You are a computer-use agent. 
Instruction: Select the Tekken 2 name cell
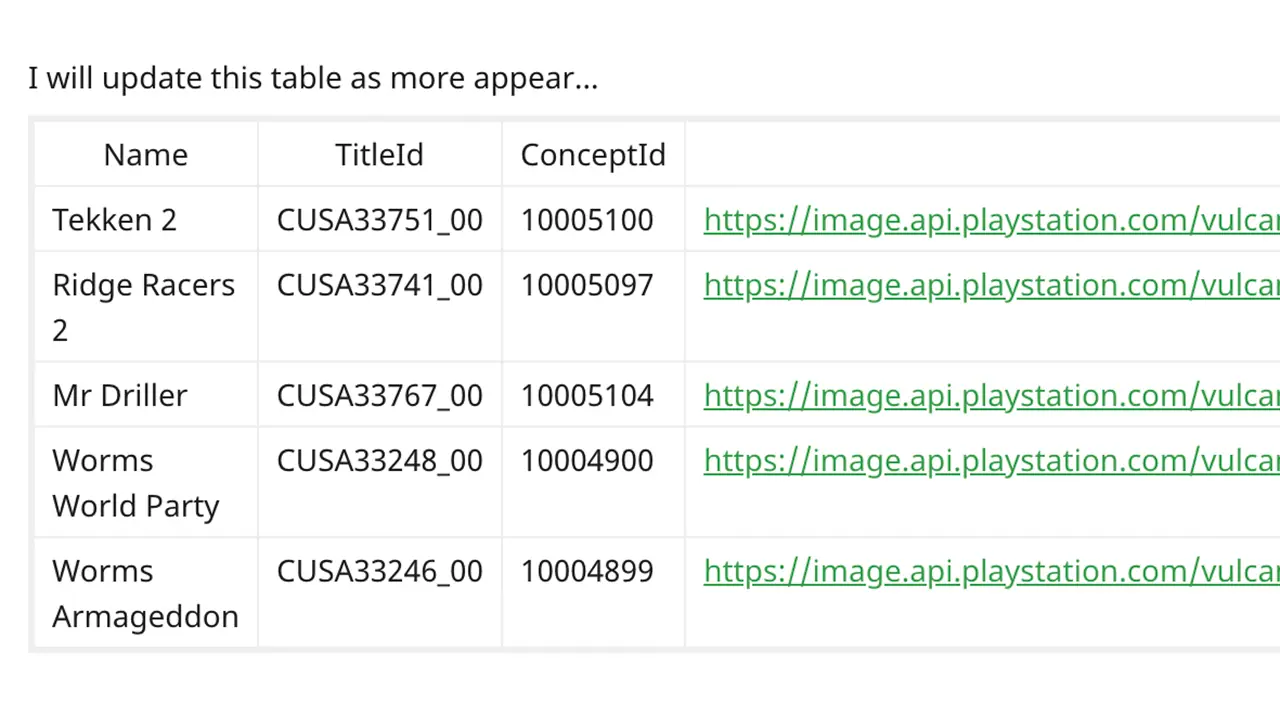pos(114,220)
